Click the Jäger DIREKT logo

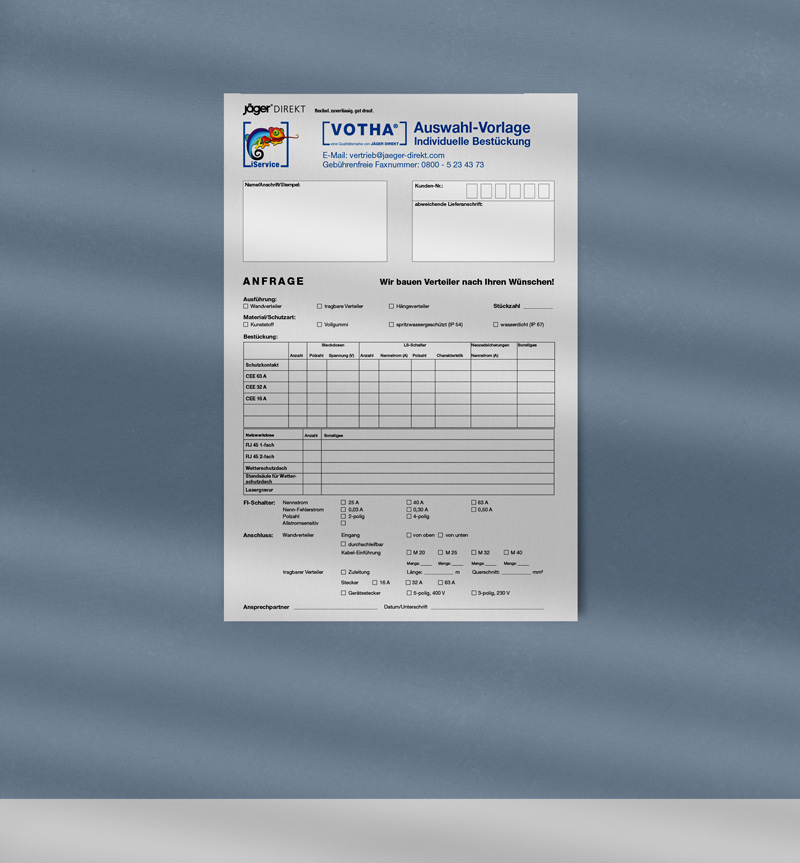coord(274,109)
